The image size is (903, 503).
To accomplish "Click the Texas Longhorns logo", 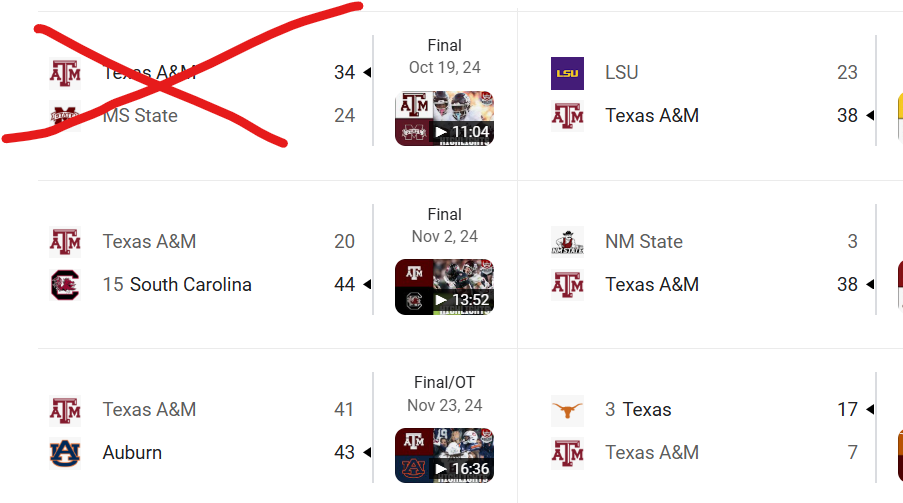I will (x=567, y=410).
